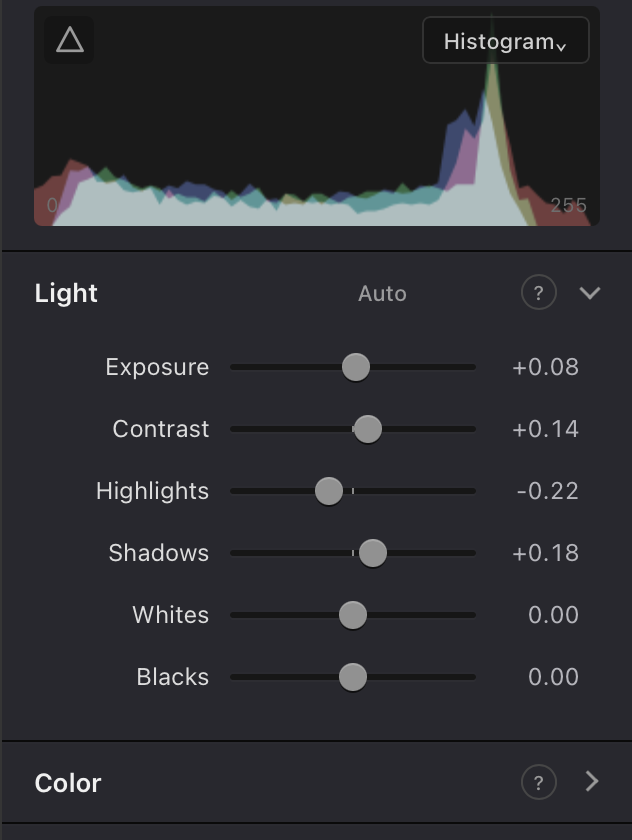Select the Exposure value +0.08 field
This screenshot has width=632, height=840.
545,368
